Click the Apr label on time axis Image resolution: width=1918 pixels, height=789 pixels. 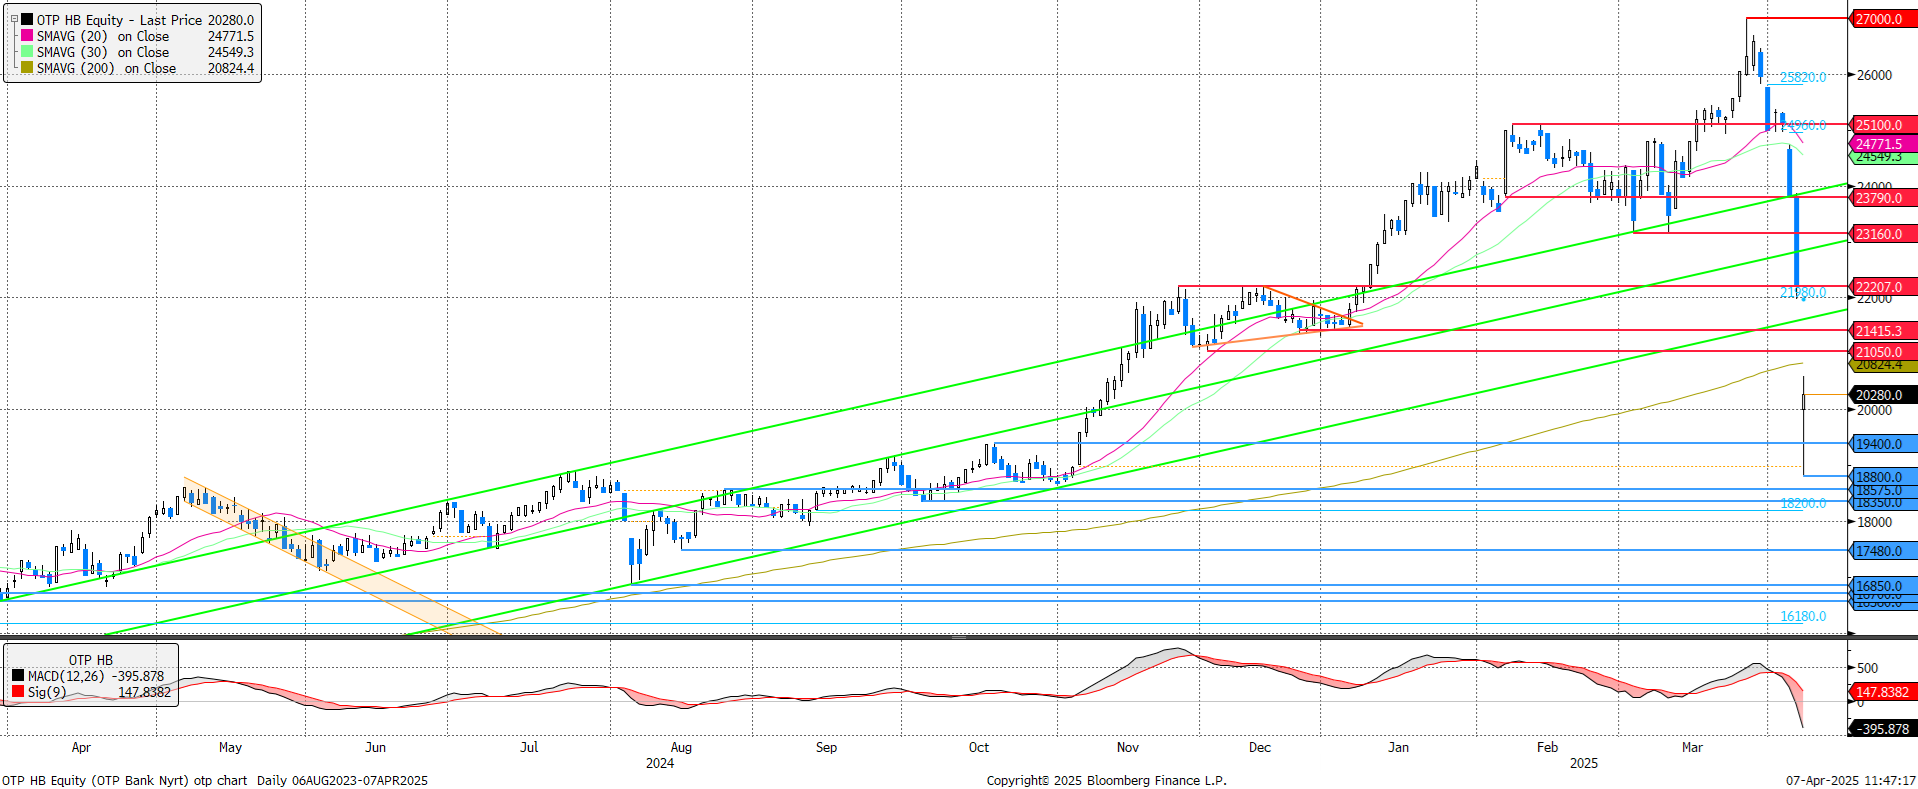(x=81, y=747)
